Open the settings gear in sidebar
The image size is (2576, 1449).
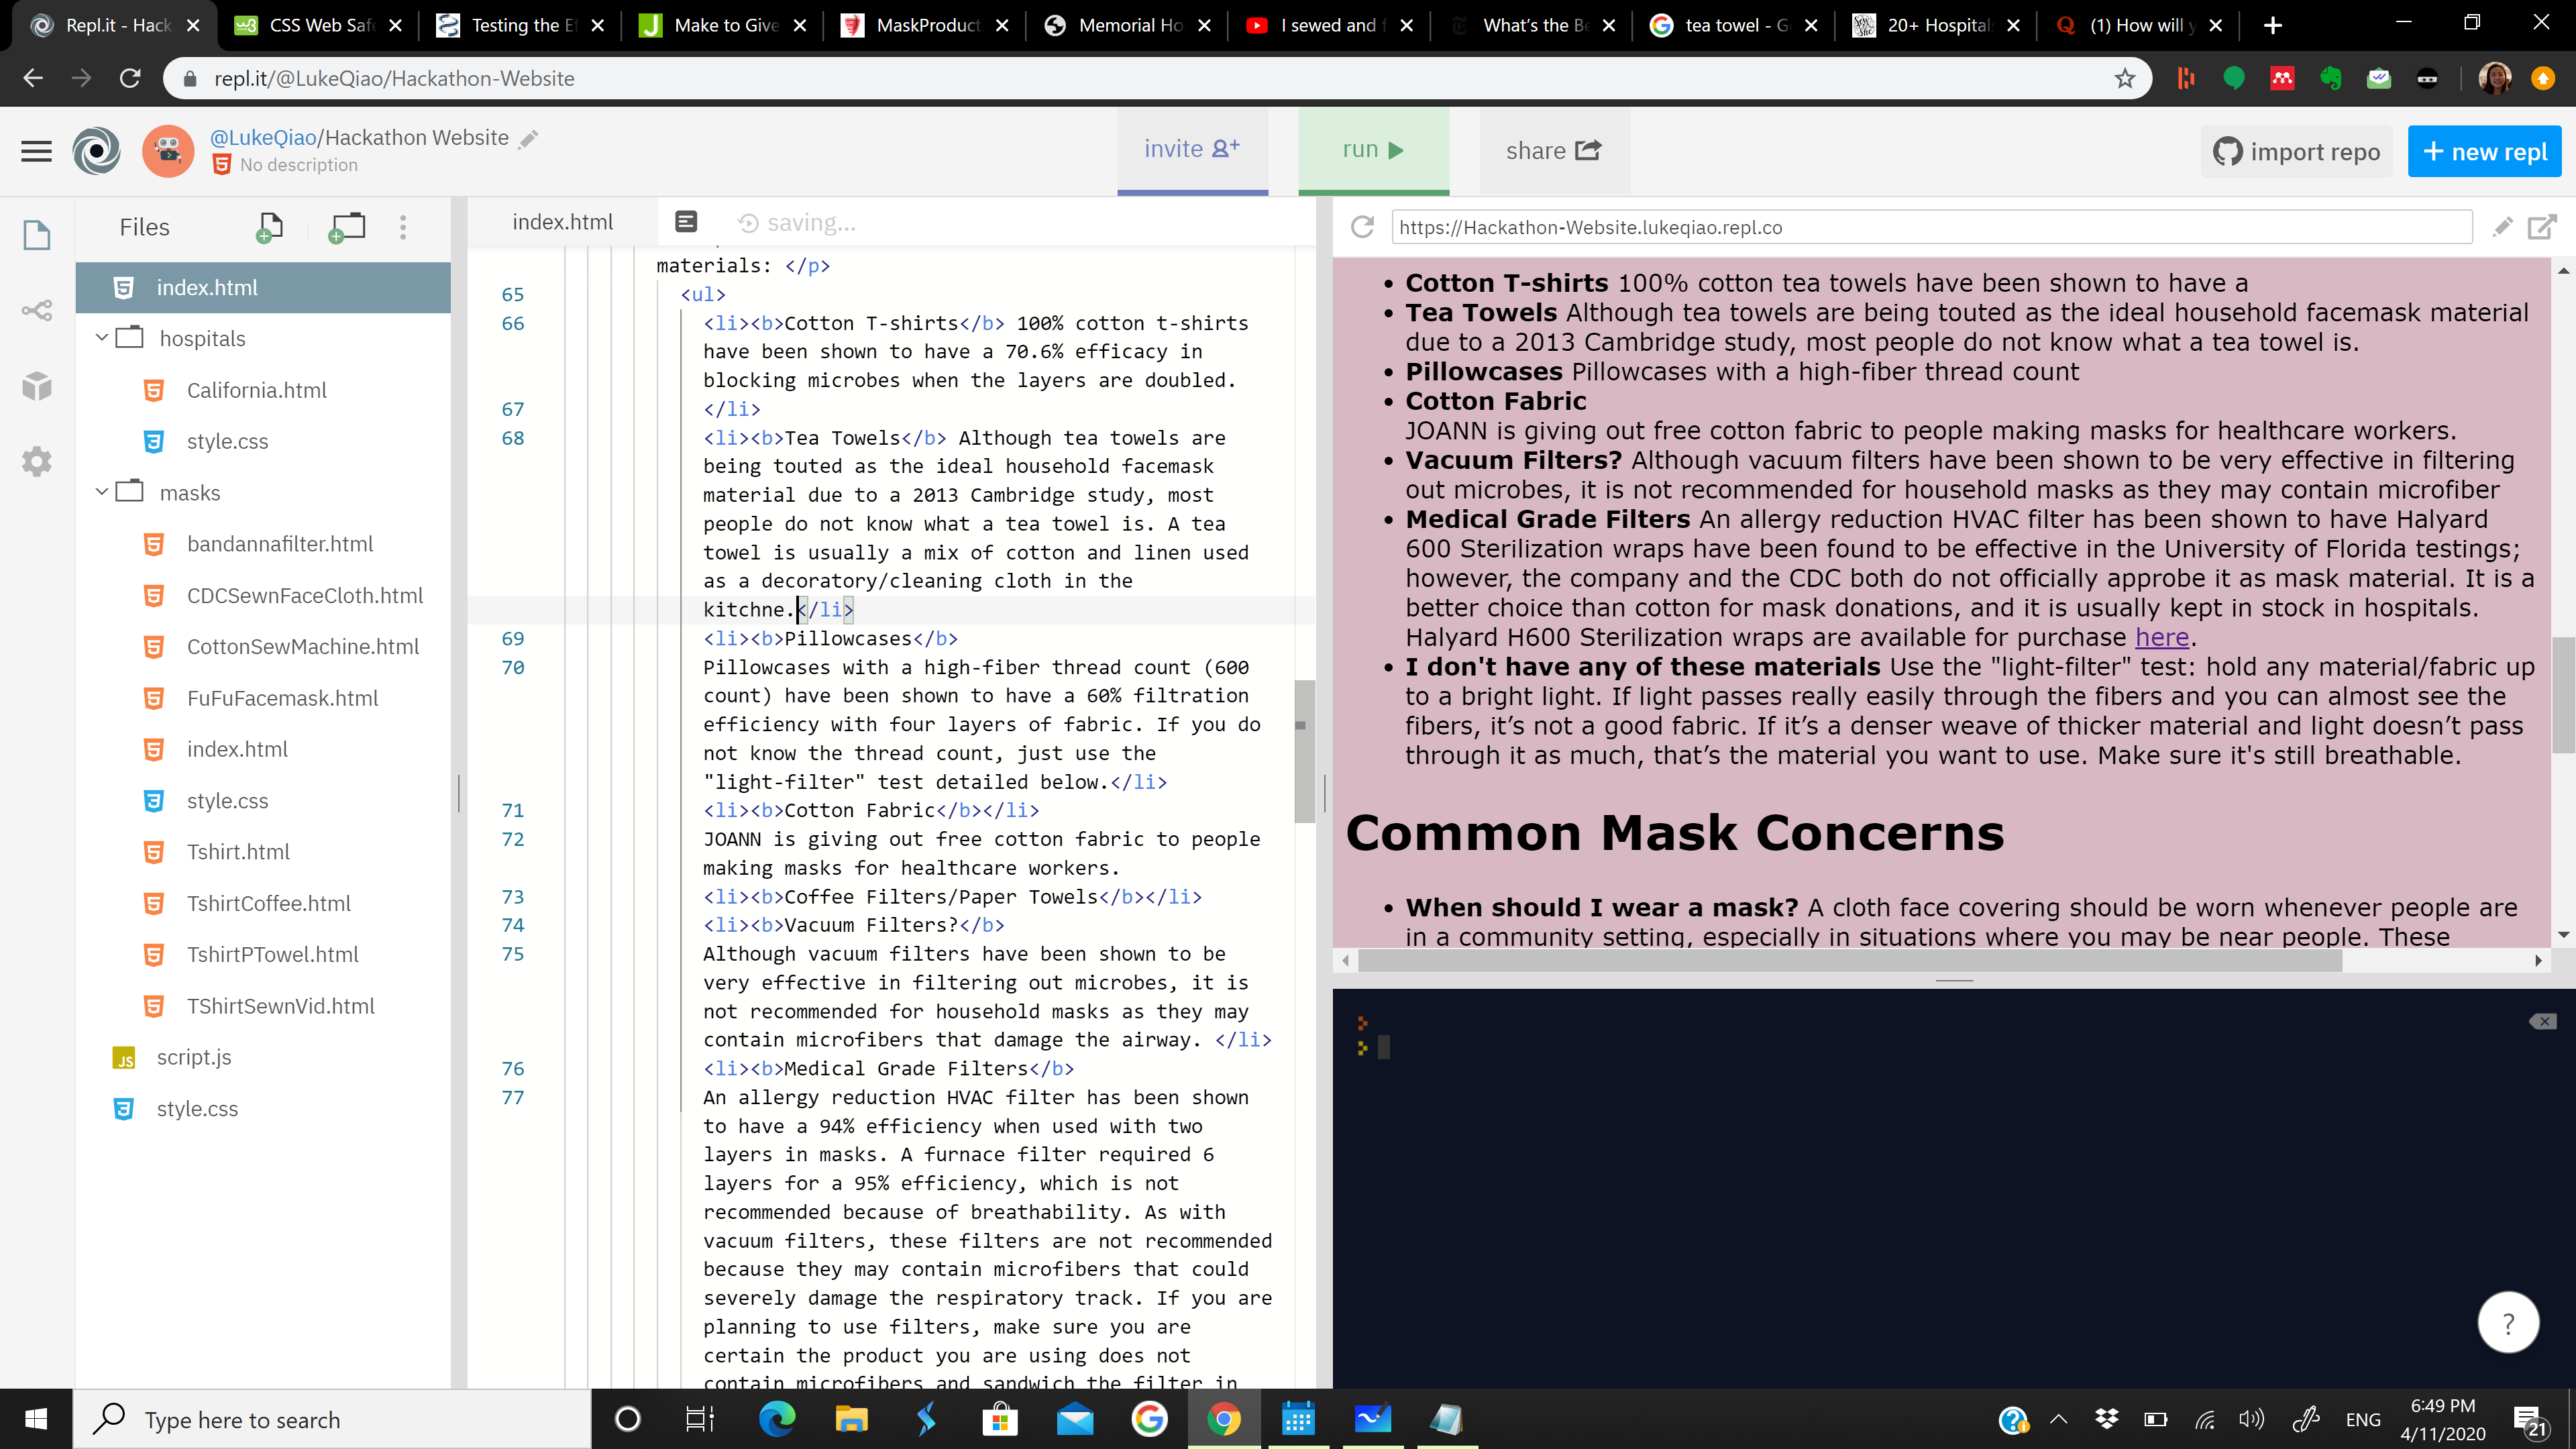pyautogui.click(x=37, y=461)
